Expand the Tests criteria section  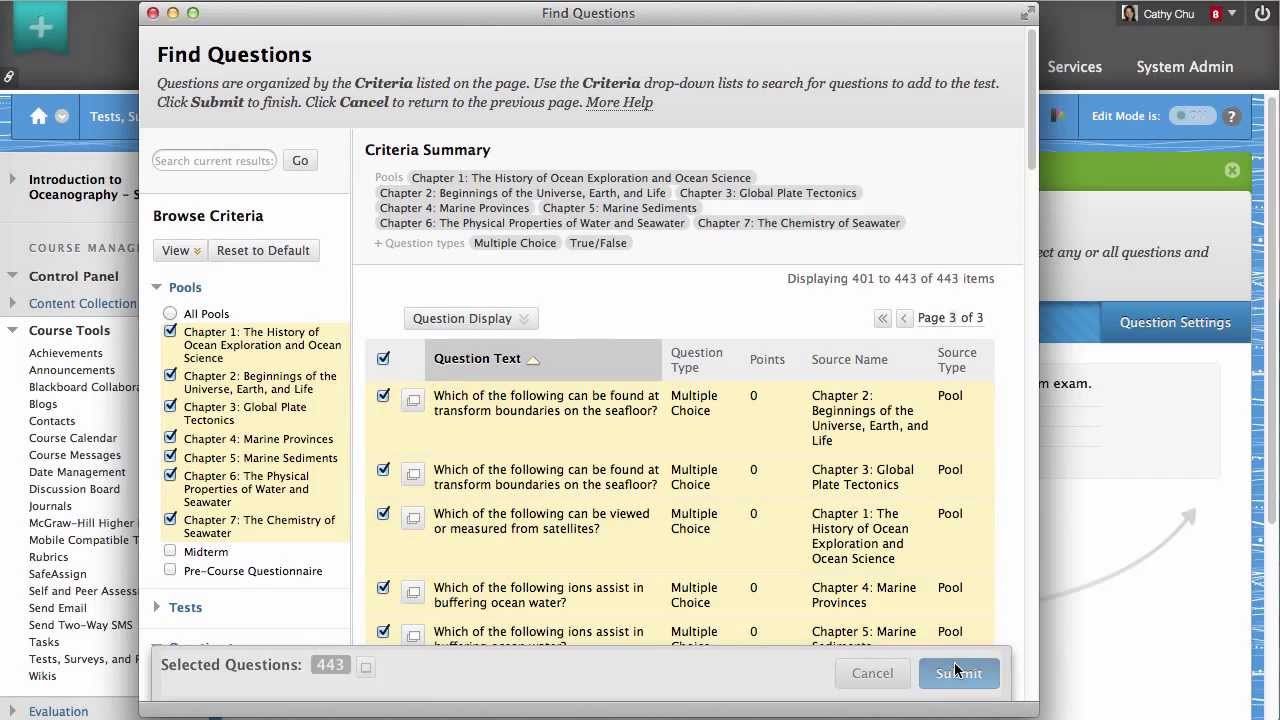coord(157,607)
